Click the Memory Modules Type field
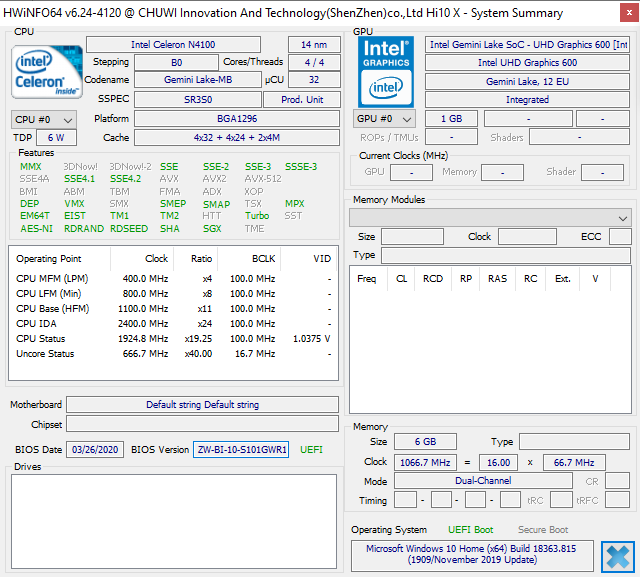This screenshot has width=640, height=577. (506, 255)
